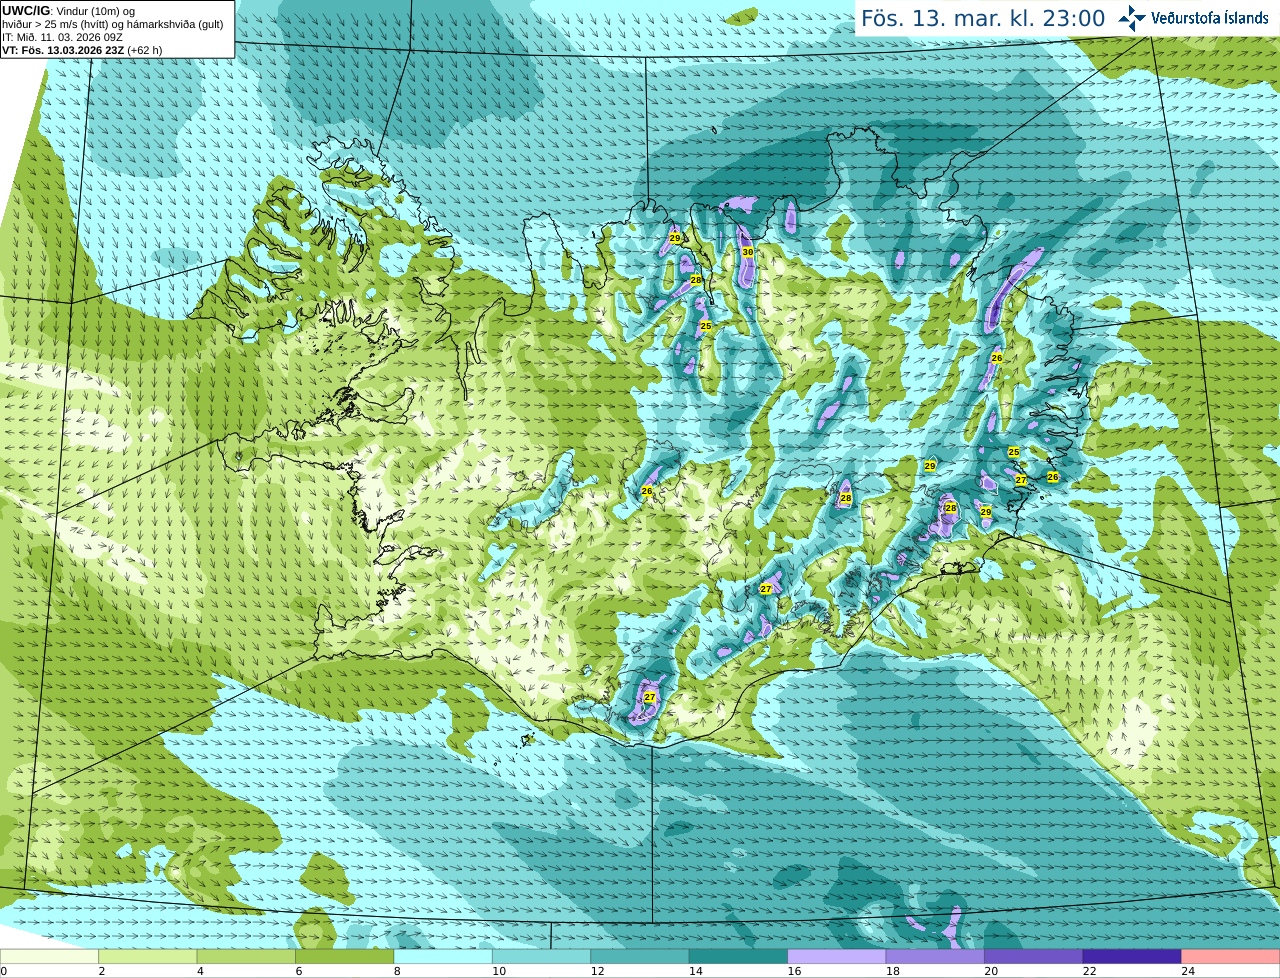Viewport: 1280px width, 978px height.
Task: Pick the 8–10 m/s light cyan legend swatch
Action: point(443,957)
